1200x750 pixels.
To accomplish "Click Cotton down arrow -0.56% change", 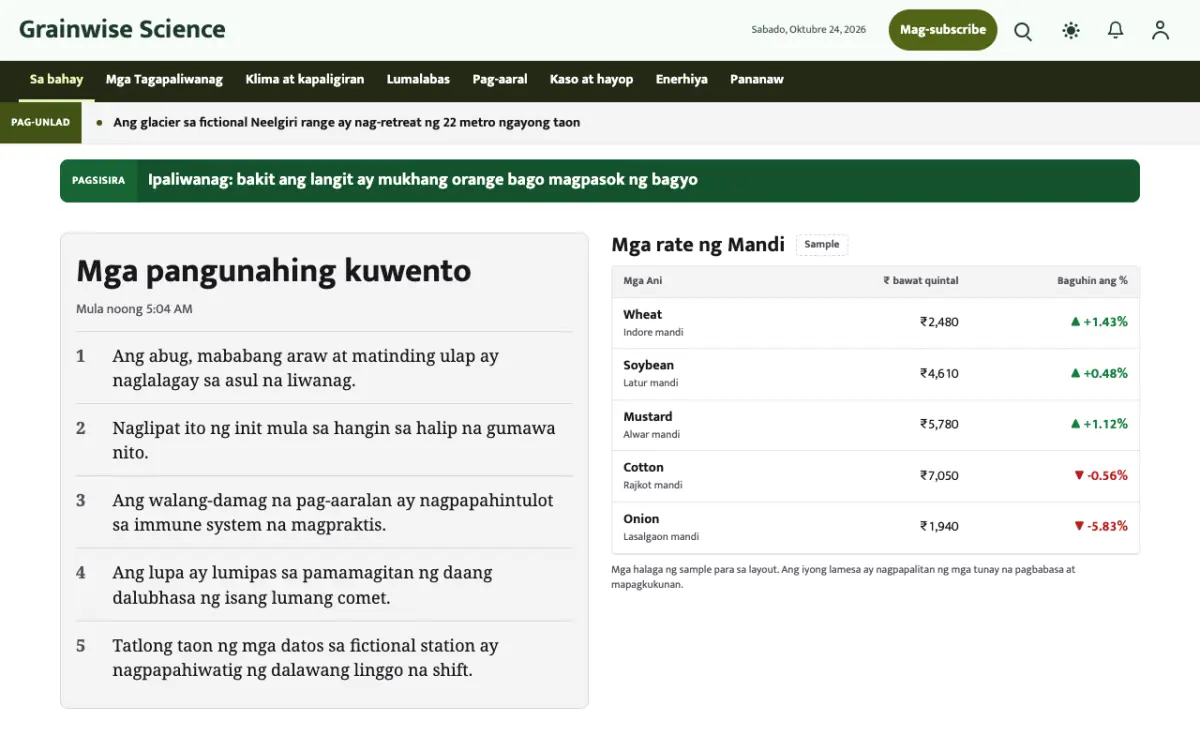I will pyautogui.click(x=1101, y=475).
